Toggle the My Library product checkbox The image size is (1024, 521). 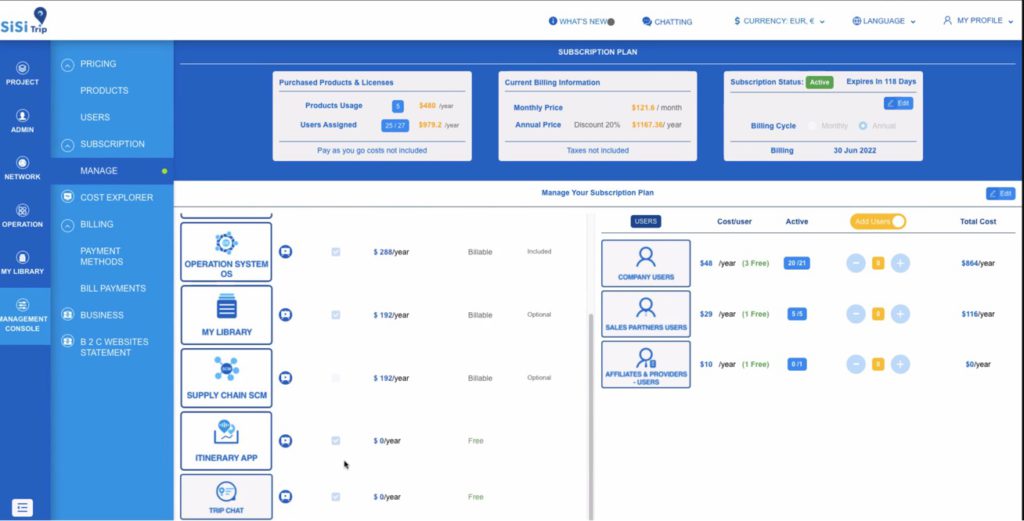point(336,315)
